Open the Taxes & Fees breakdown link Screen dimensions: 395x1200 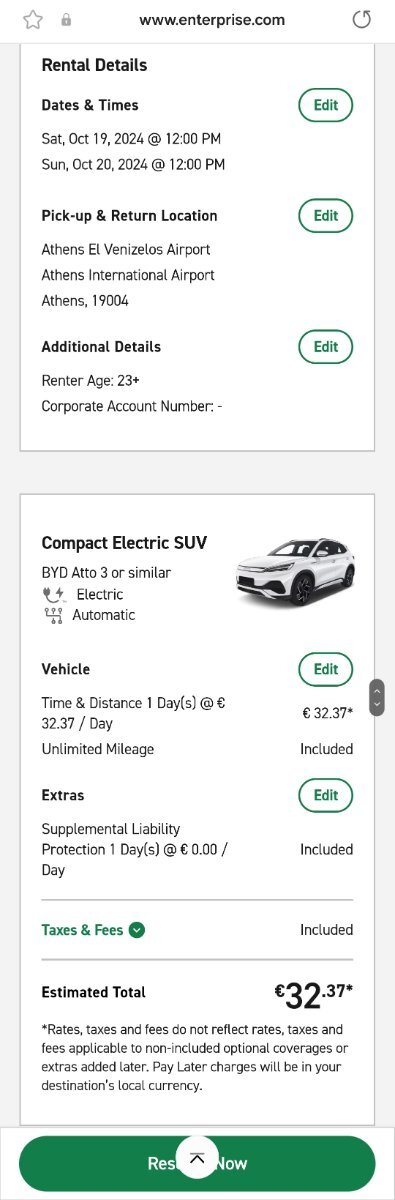[x=84, y=930]
